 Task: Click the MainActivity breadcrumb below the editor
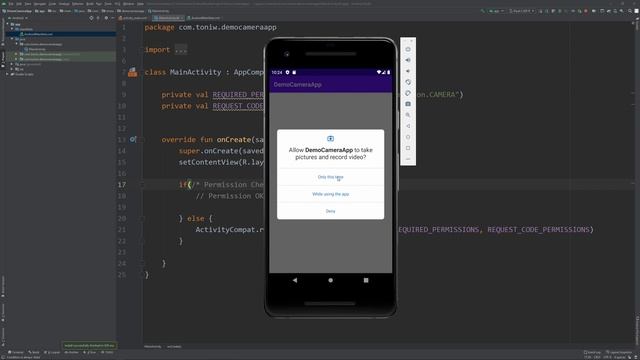tap(153, 347)
